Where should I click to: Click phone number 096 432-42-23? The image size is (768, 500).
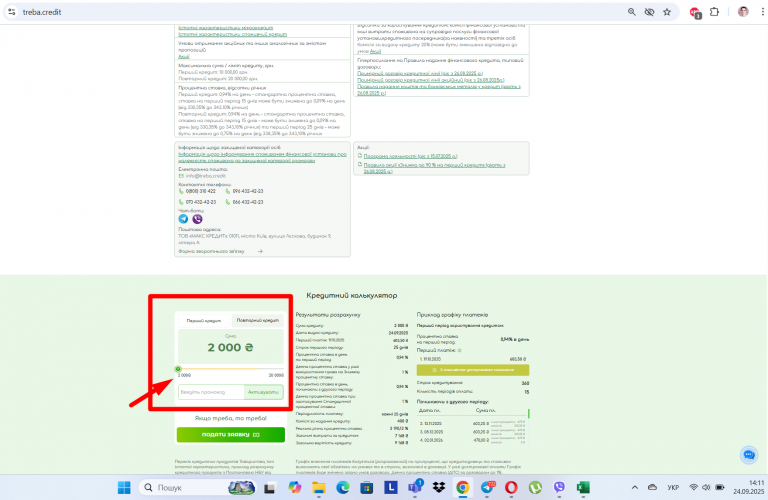click(x=248, y=191)
